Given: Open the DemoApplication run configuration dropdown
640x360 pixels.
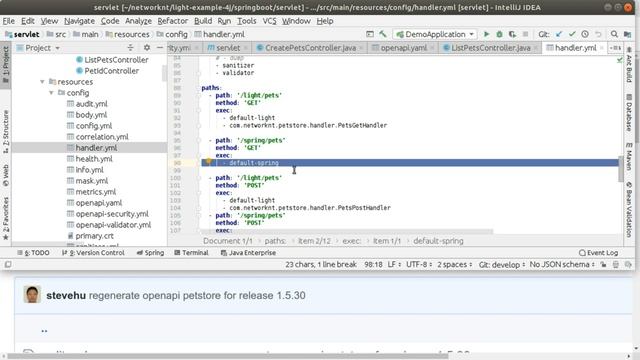Looking at the screenshot, I should tap(435, 34).
